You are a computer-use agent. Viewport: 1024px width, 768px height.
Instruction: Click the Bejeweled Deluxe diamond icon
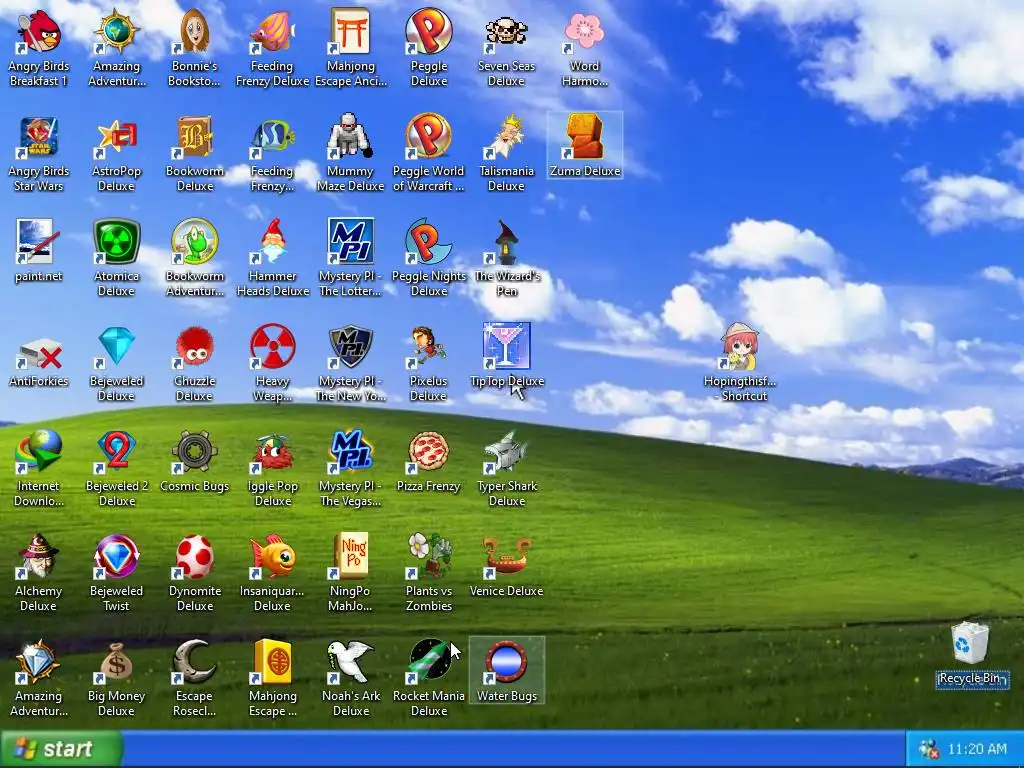pos(116,347)
